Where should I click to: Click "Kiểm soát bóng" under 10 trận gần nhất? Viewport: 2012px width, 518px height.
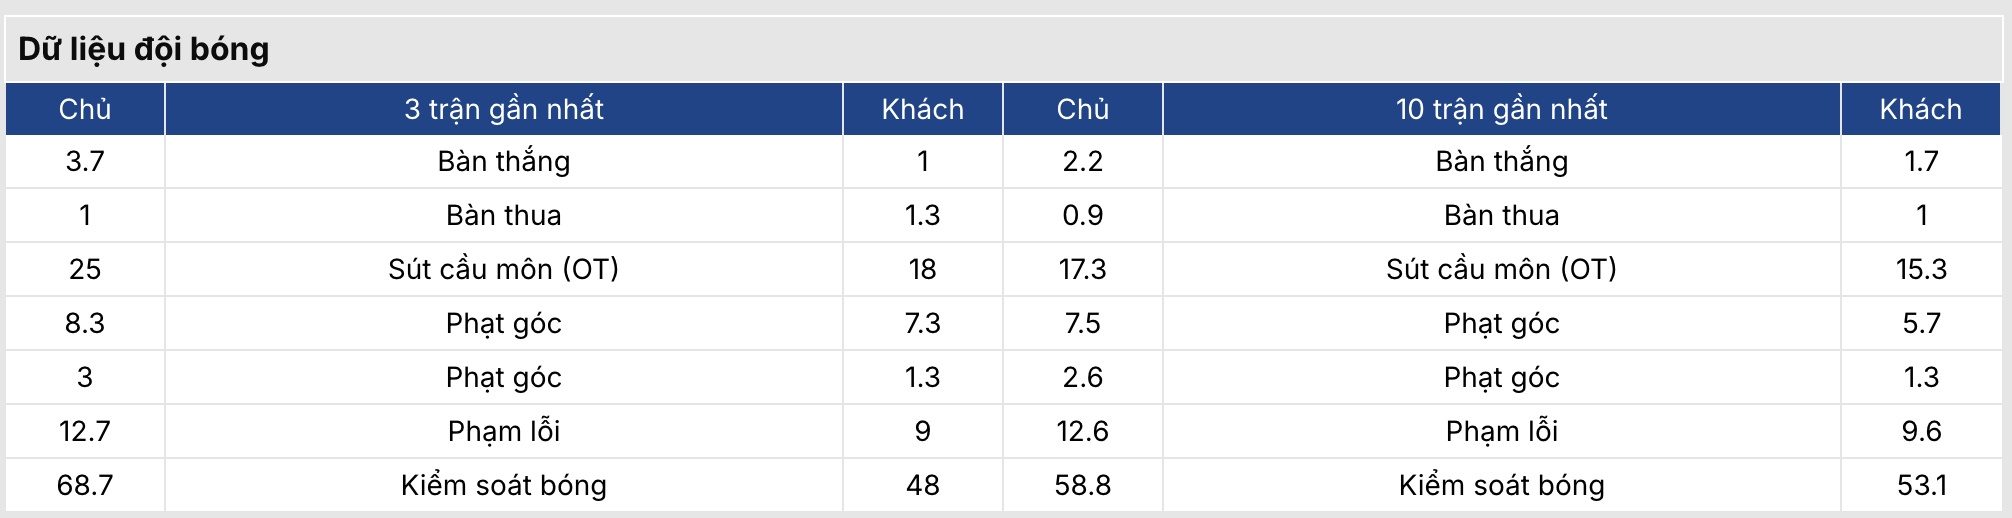click(1501, 485)
